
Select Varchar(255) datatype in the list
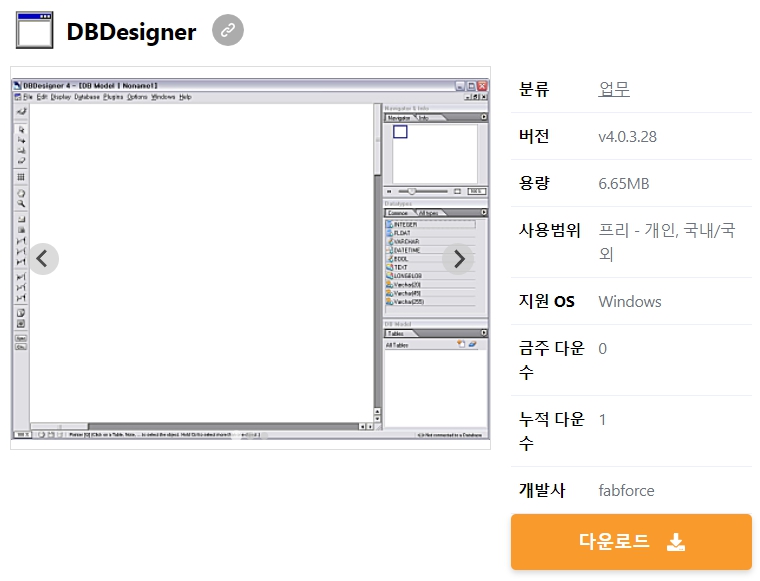tap(430, 301)
